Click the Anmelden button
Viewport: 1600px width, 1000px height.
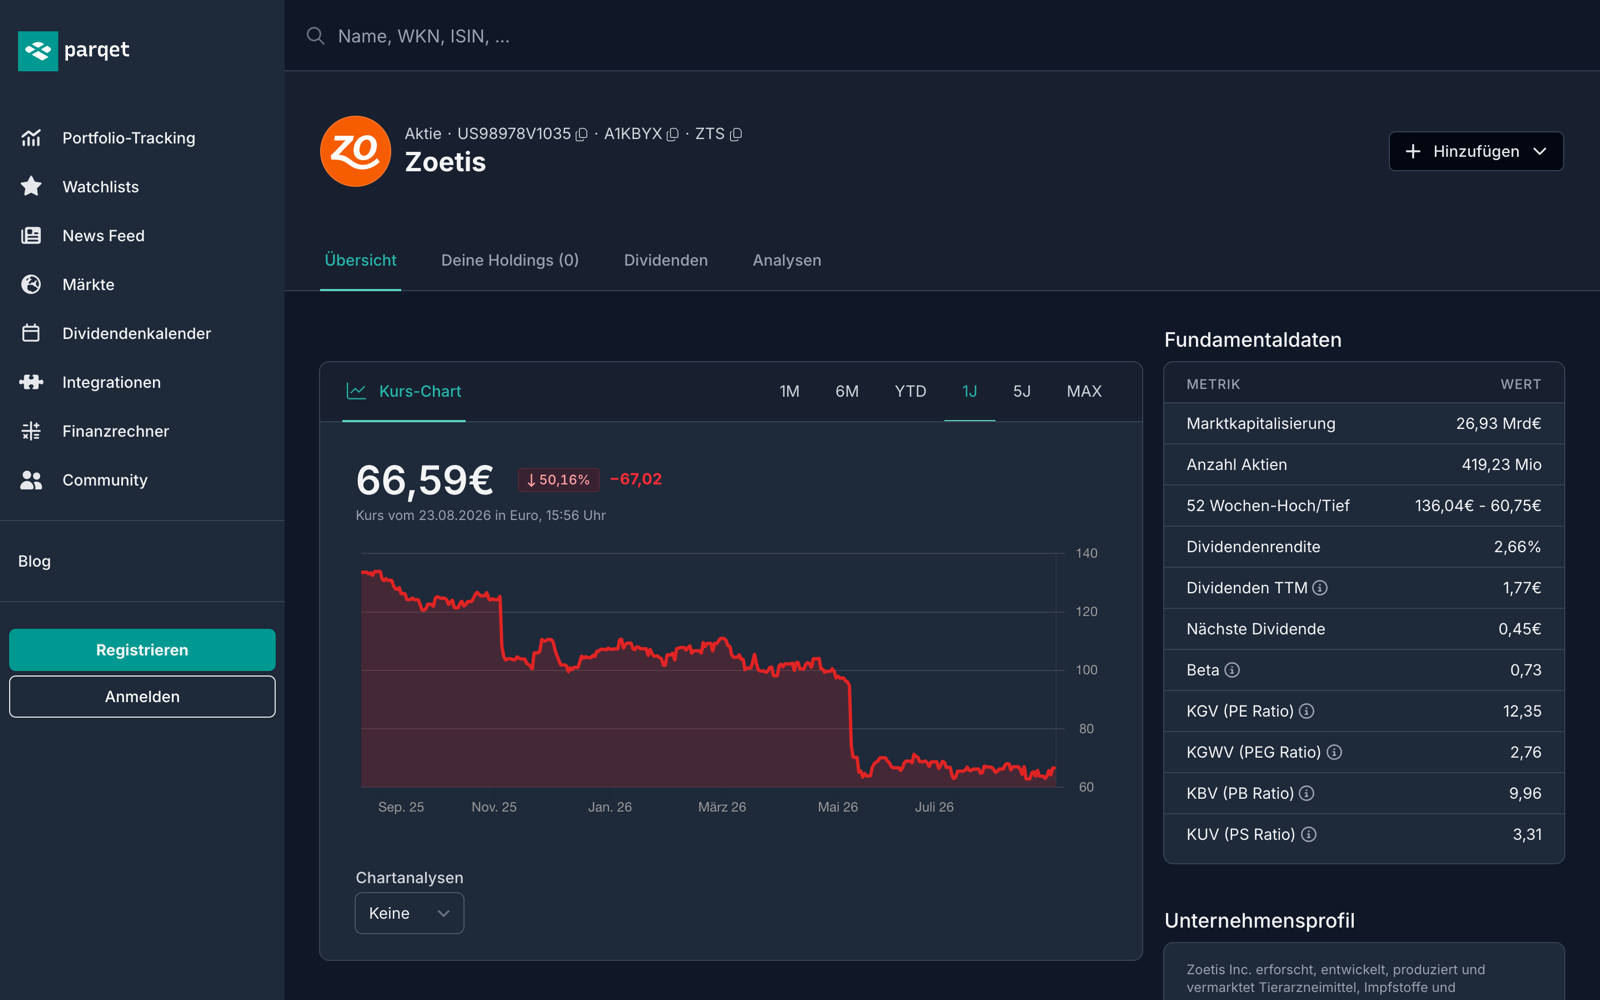coord(142,697)
